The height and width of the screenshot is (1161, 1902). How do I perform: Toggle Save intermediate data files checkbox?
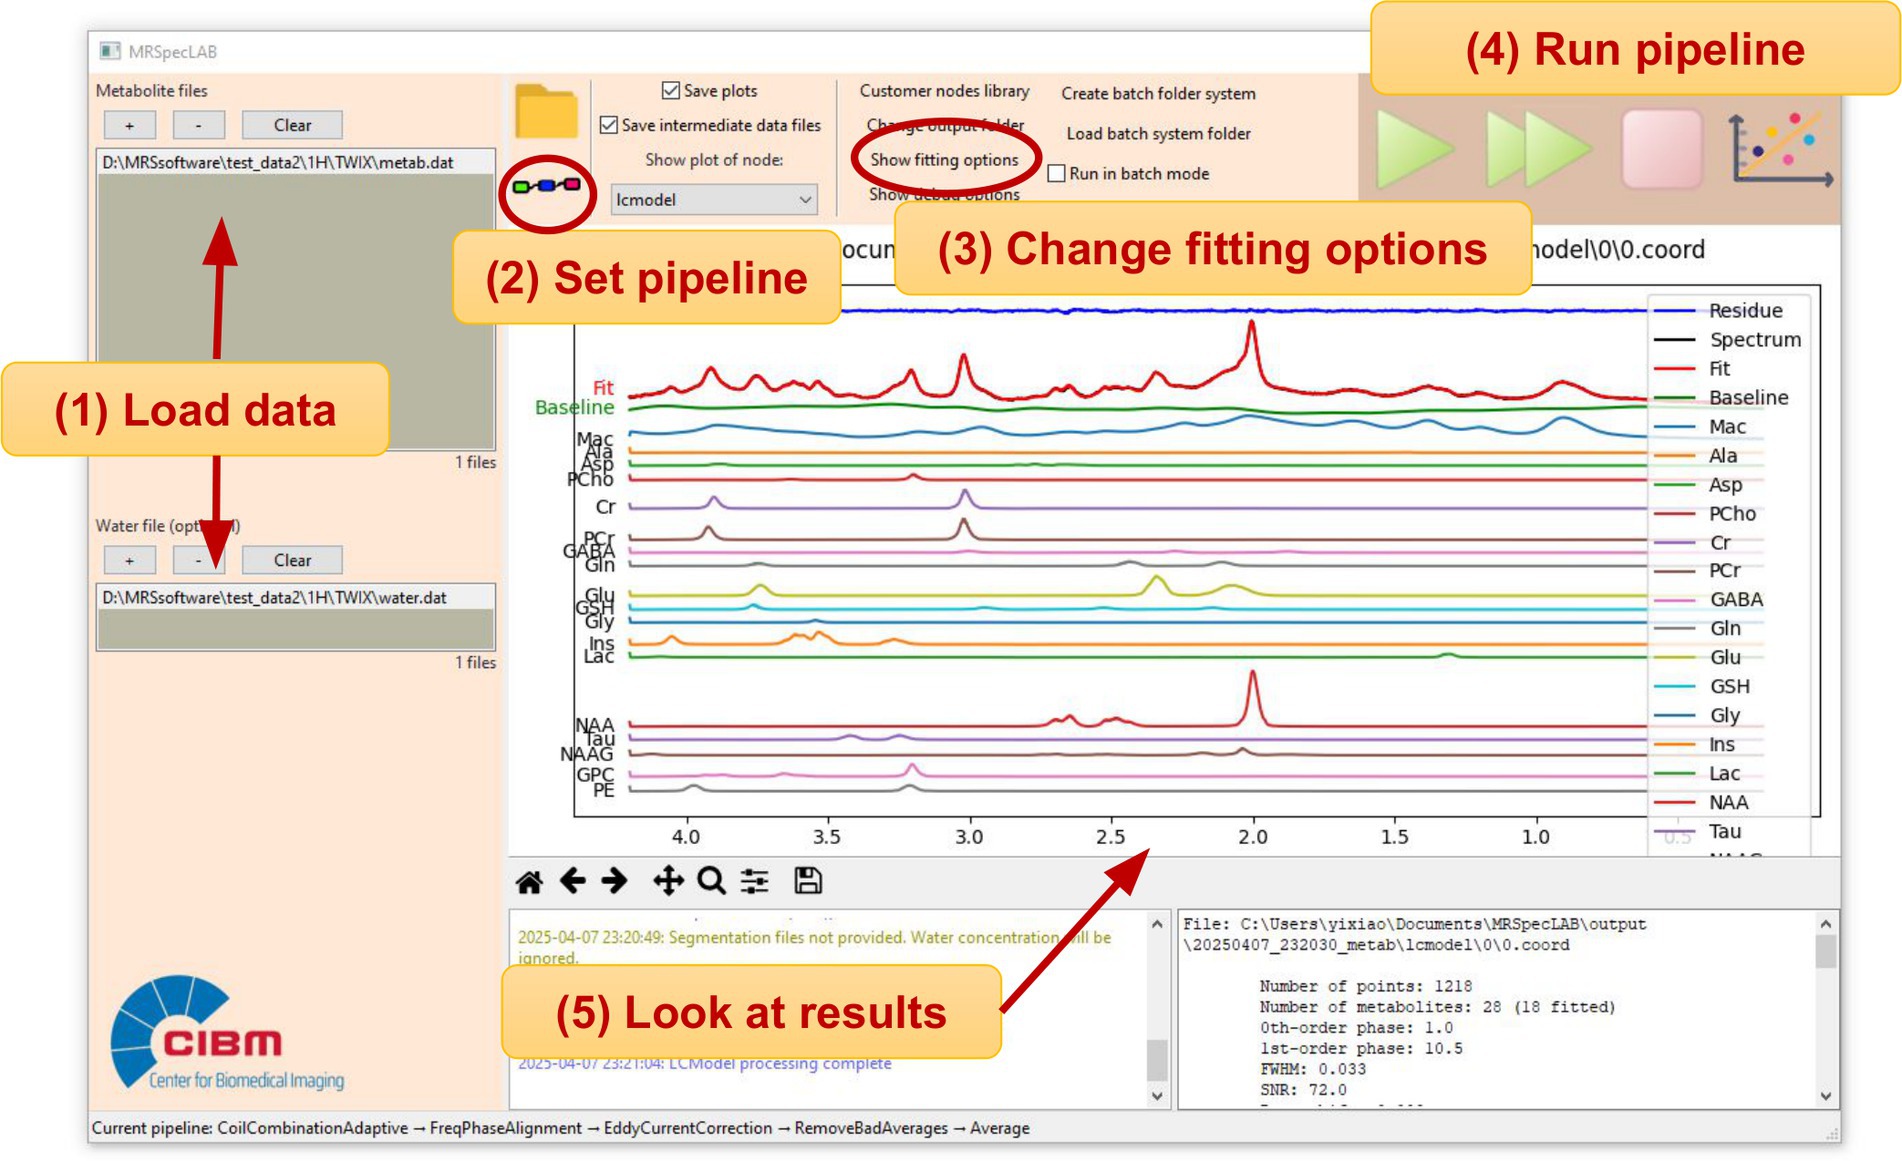pyautogui.click(x=608, y=125)
